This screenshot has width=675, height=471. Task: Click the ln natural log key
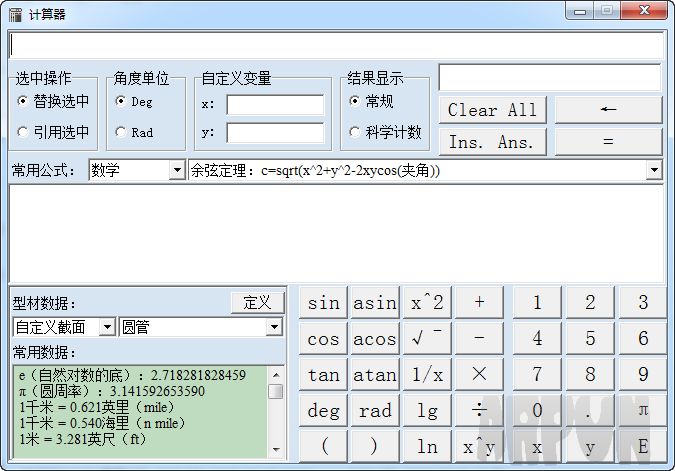click(427, 446)
